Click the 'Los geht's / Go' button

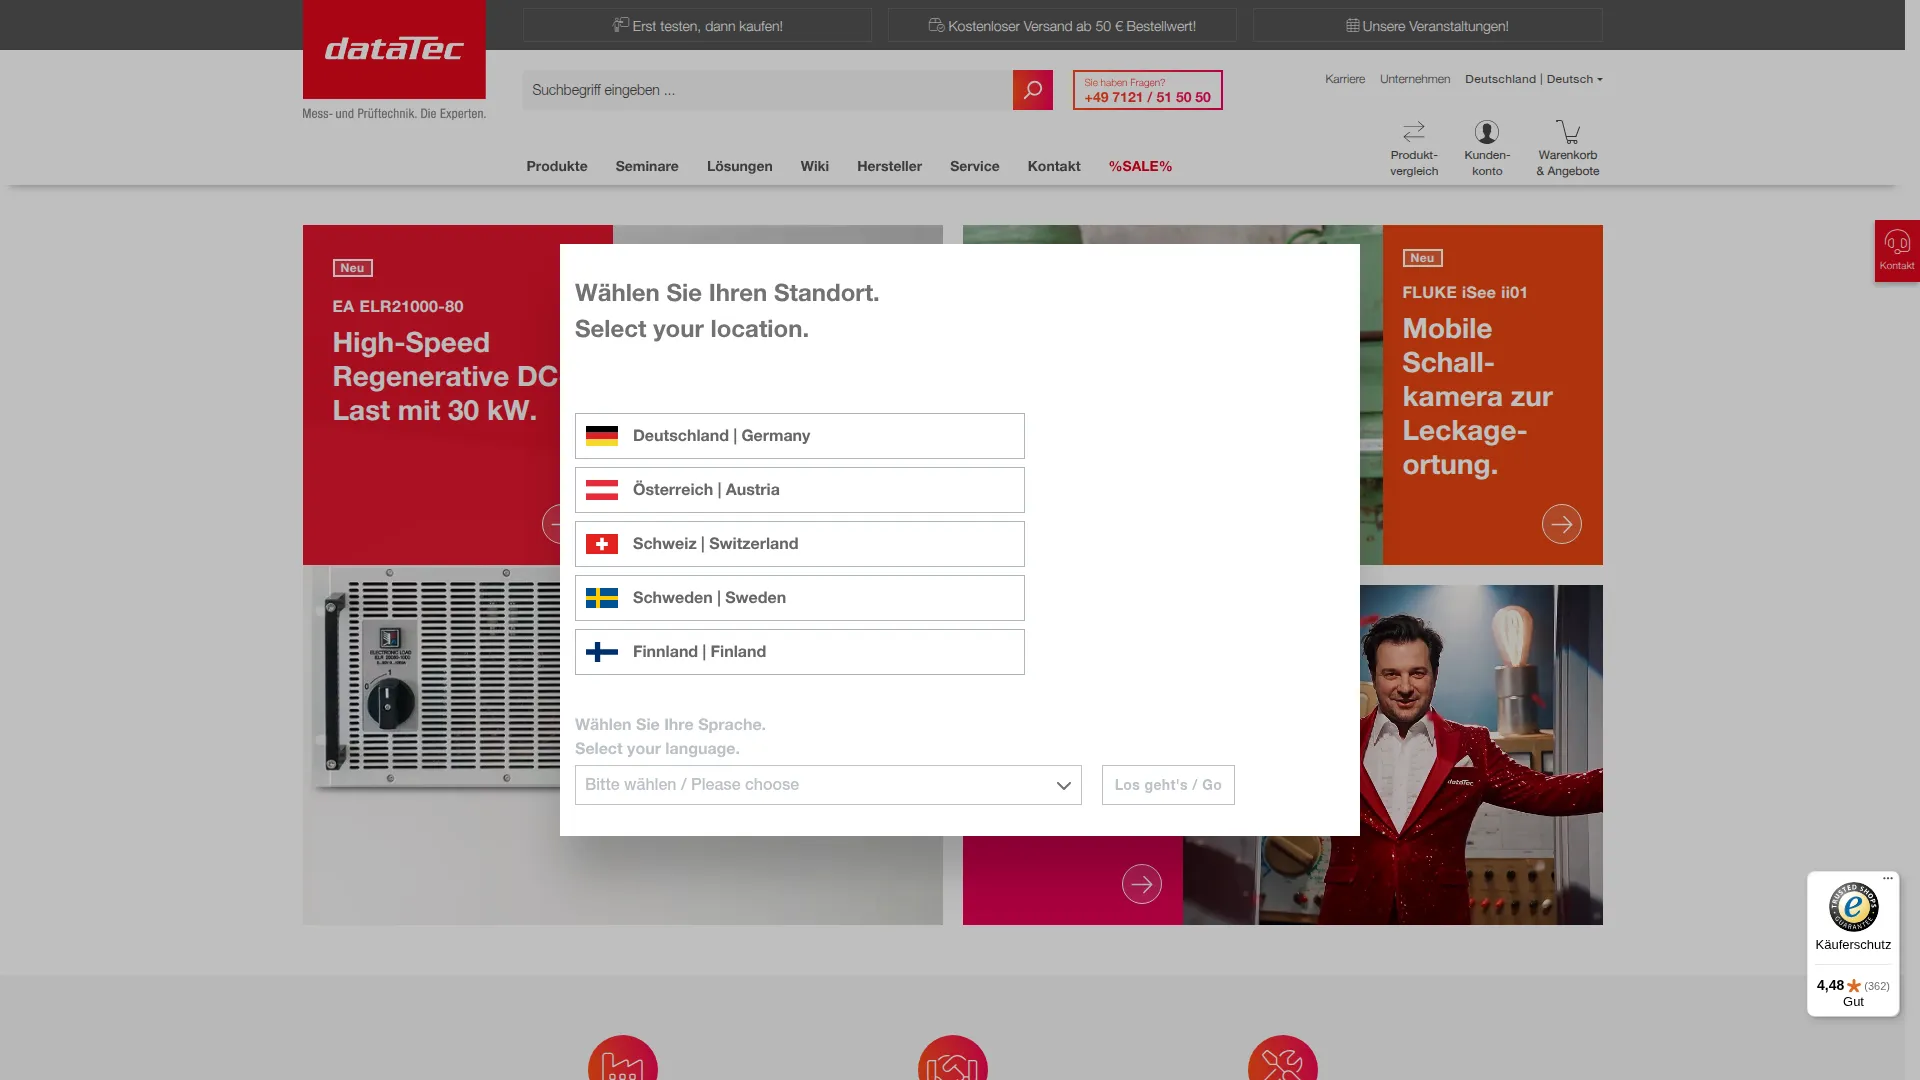tap(1168, 785)
